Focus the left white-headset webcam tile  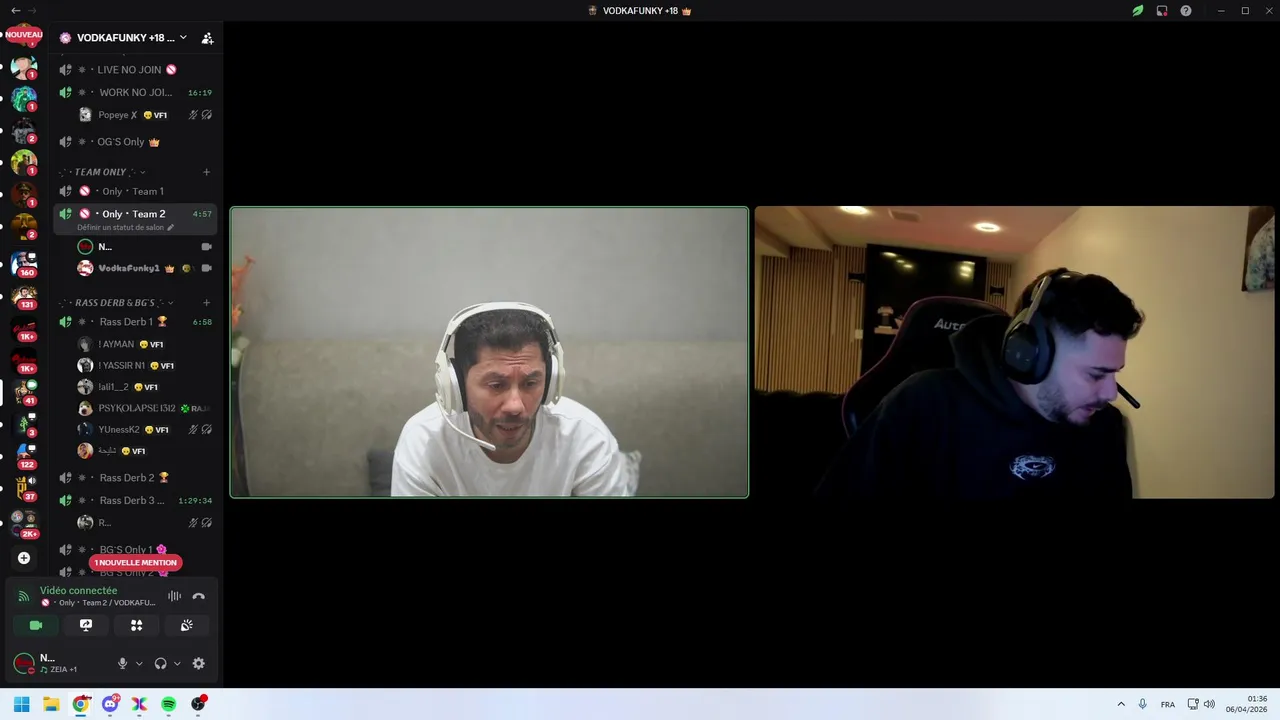tap(489, 352)
